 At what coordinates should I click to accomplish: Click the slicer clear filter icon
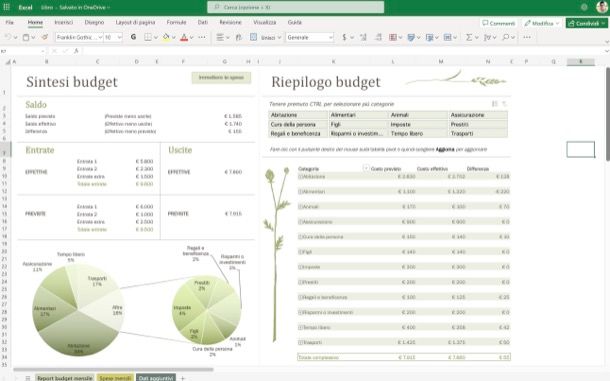[x=504, y=104]
